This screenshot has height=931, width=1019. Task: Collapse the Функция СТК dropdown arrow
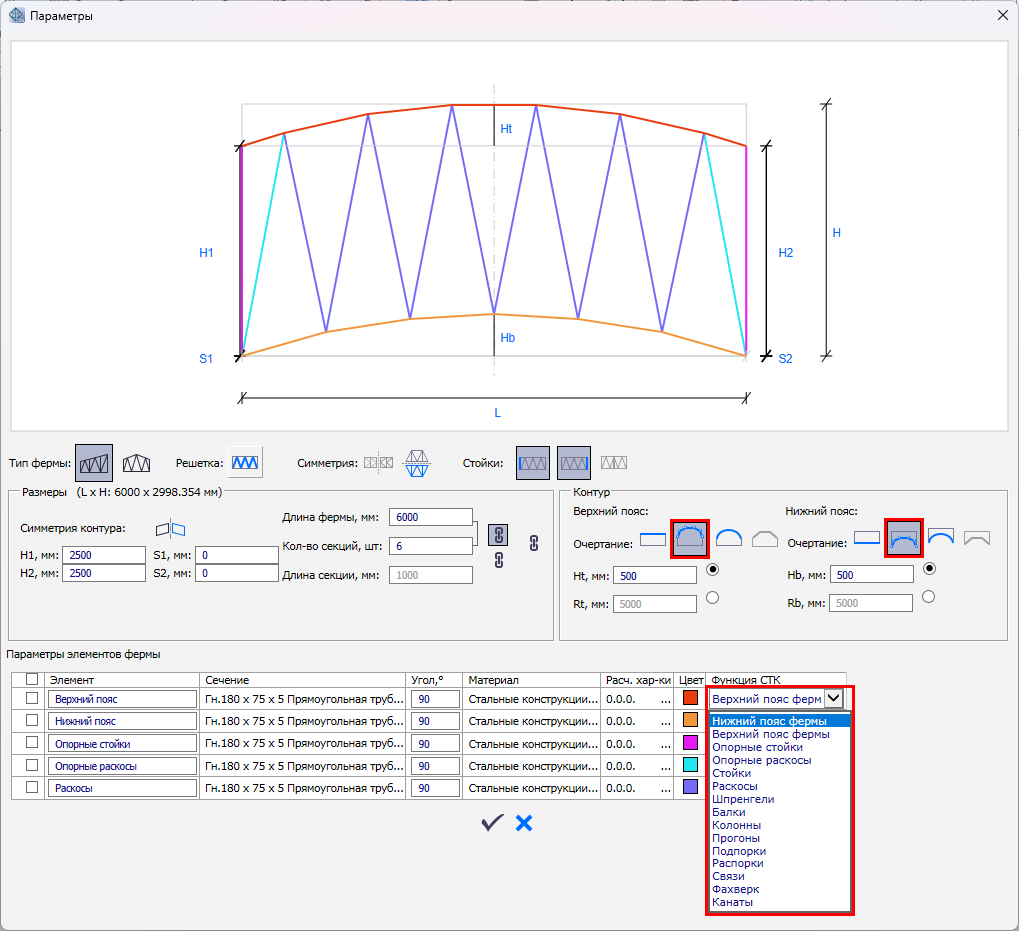click(832, 698)
